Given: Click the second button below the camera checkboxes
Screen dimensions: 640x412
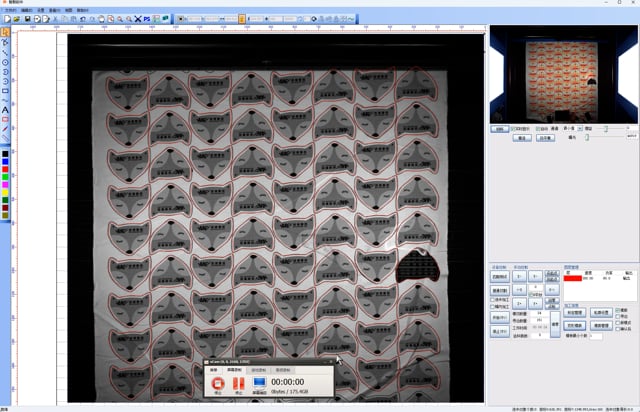Looking at the screenshot, I should coord(545,138).
